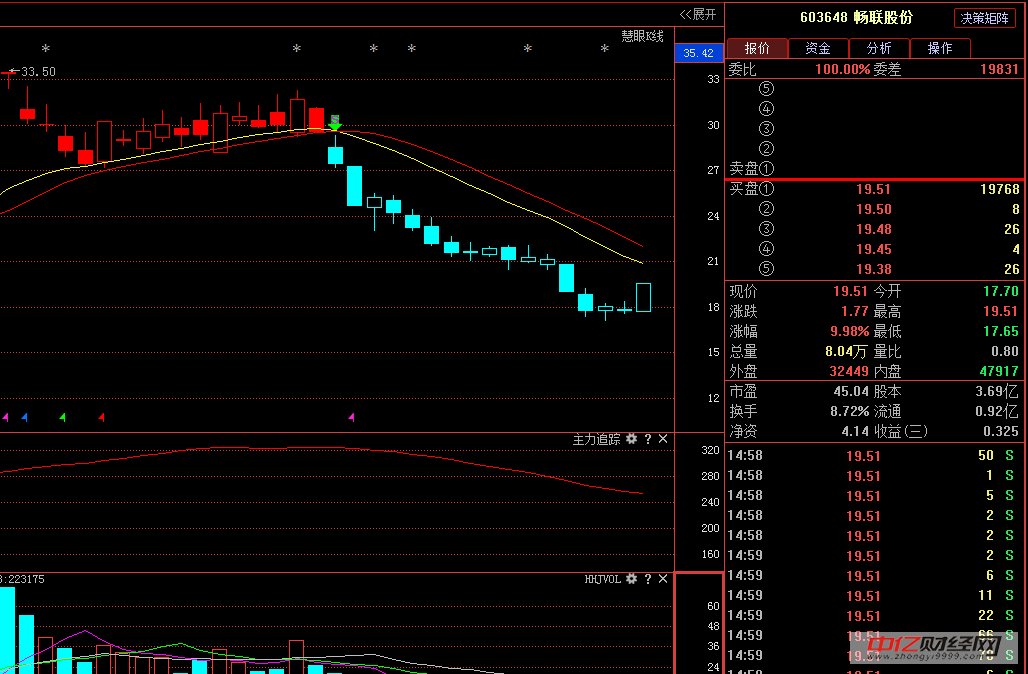Click the green flag marker below chart
The height and width of the screenshot is (674, 1028).
[x=63, y=416]
